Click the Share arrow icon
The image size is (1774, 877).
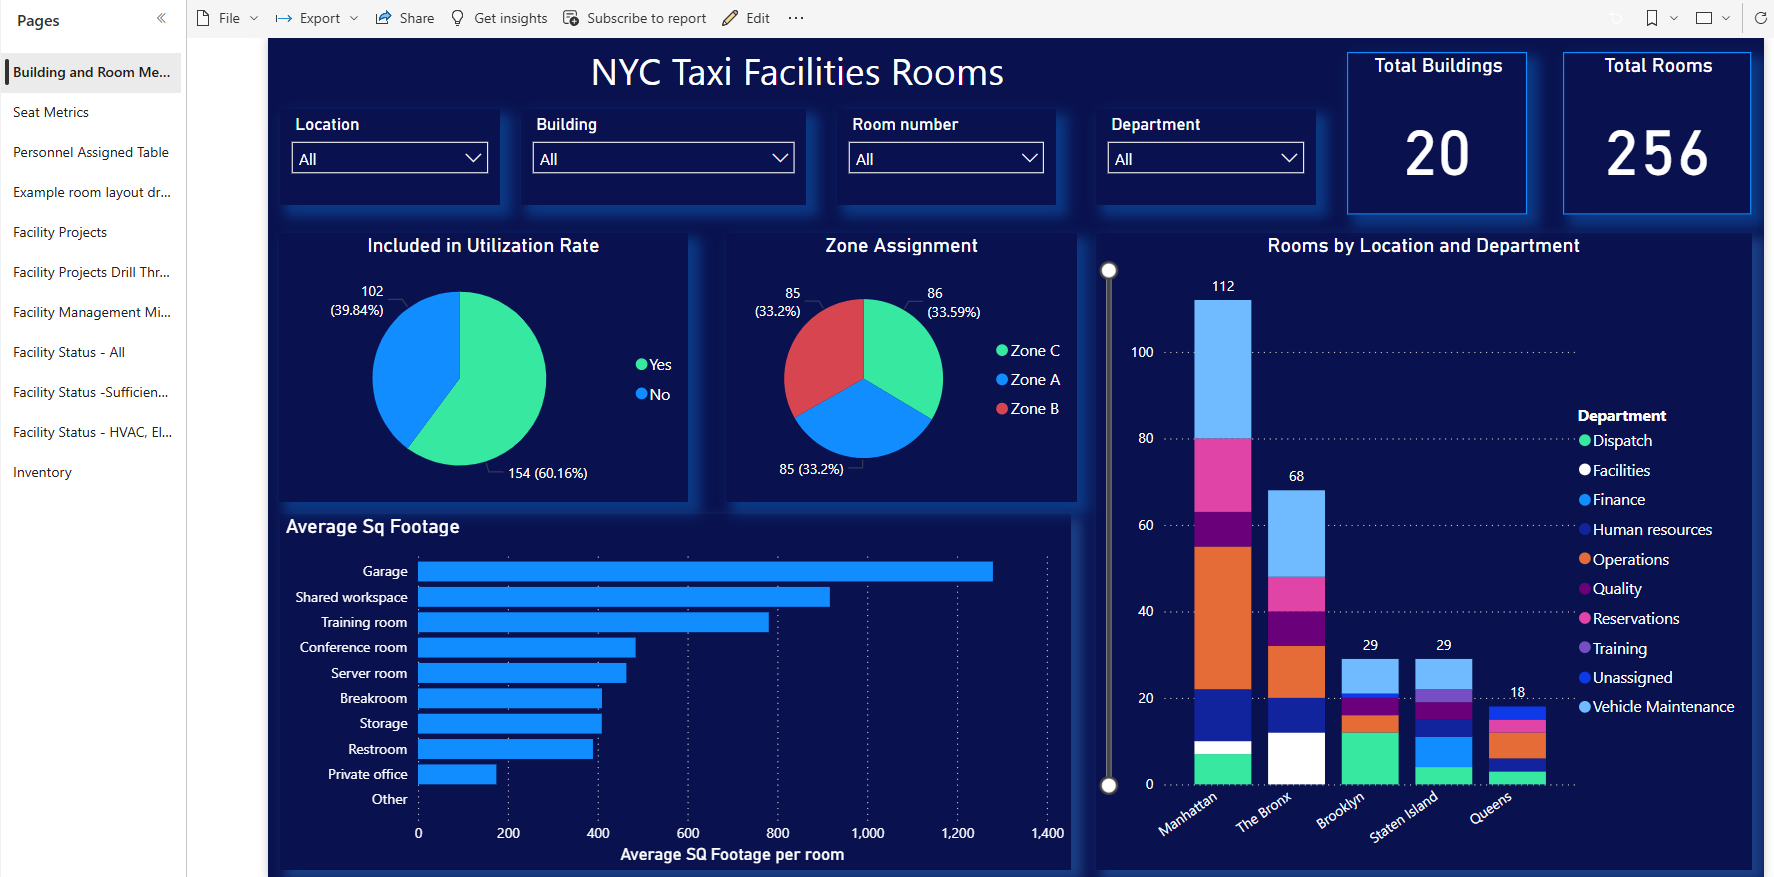click(x=383, y=18)
